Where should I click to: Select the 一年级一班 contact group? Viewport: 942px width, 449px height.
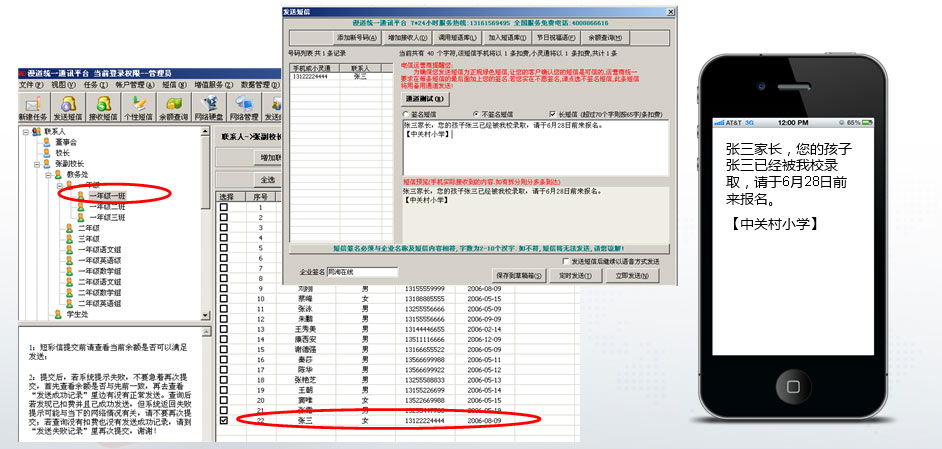[x=107, y=195]
